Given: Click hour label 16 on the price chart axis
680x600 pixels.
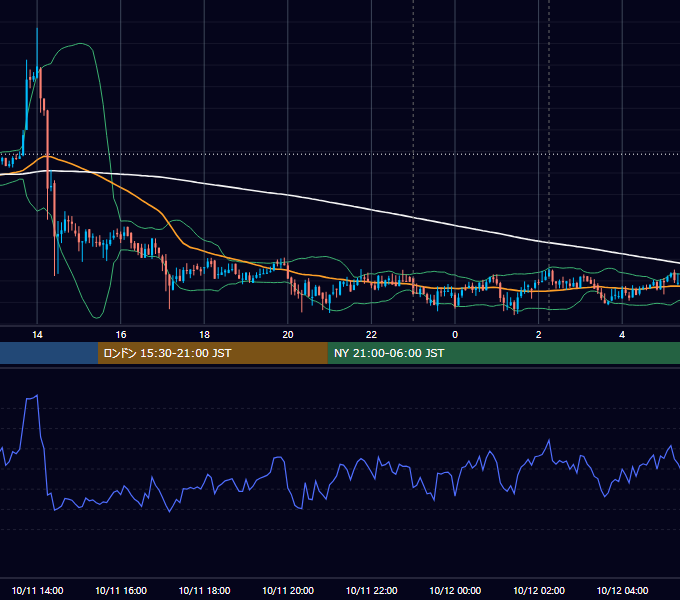Looking at the screenshot, I should [121, 335].
